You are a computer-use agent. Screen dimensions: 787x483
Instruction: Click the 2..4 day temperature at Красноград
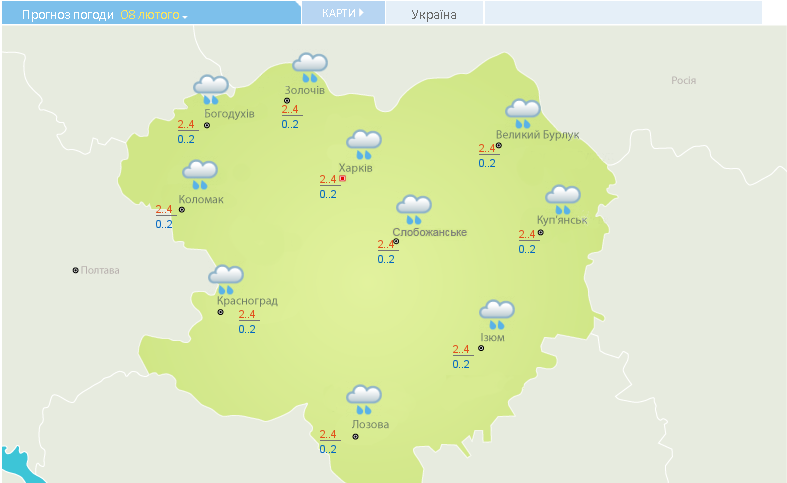[247, 314]
